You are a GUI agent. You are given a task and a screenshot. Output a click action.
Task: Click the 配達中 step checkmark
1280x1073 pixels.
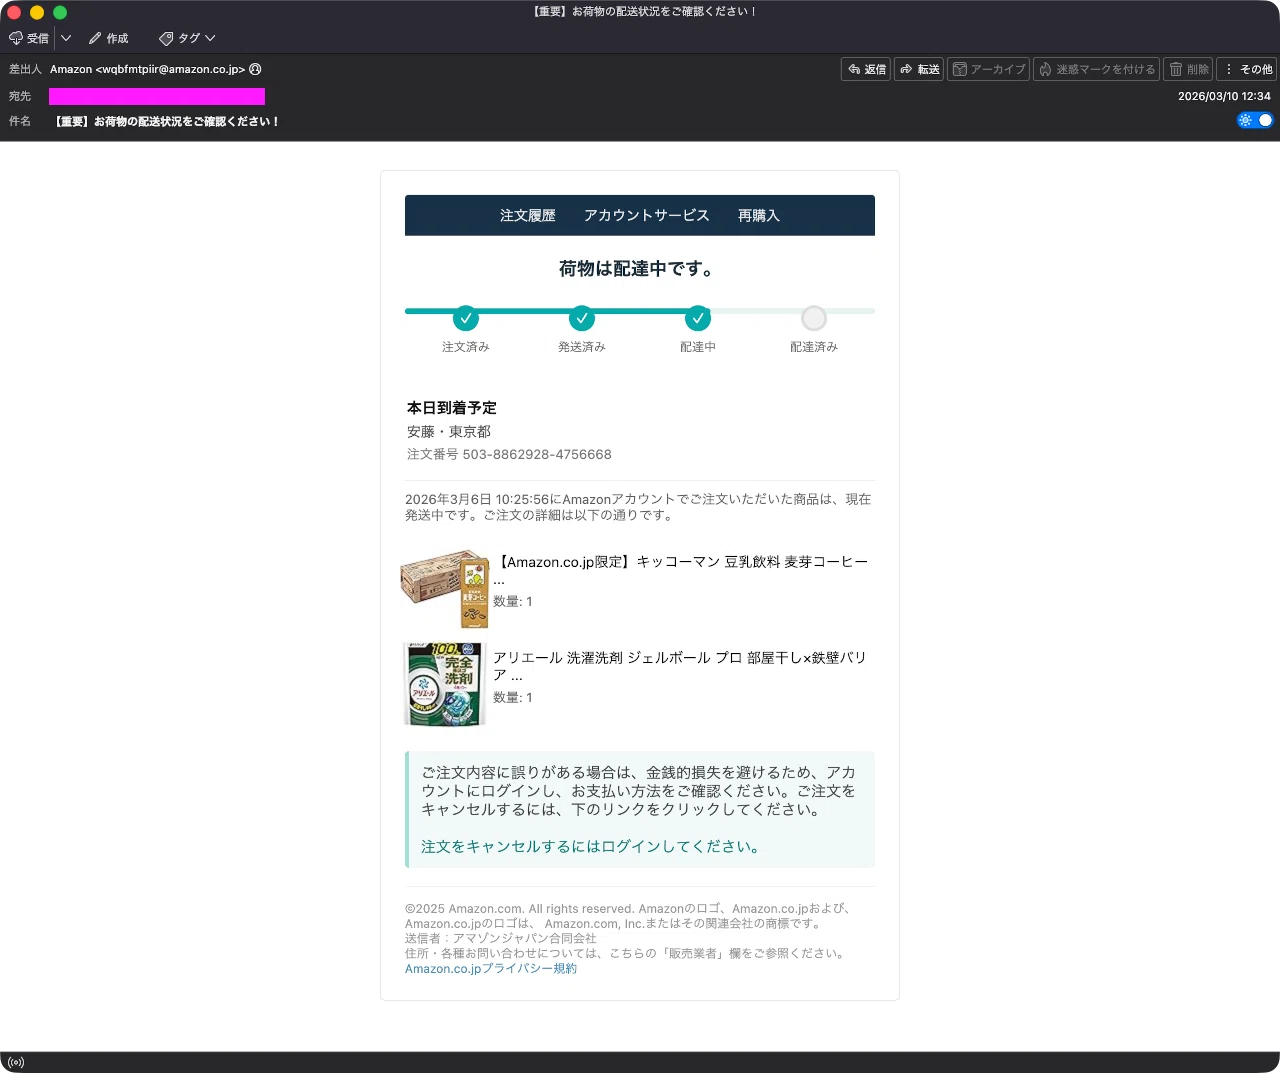698,318
